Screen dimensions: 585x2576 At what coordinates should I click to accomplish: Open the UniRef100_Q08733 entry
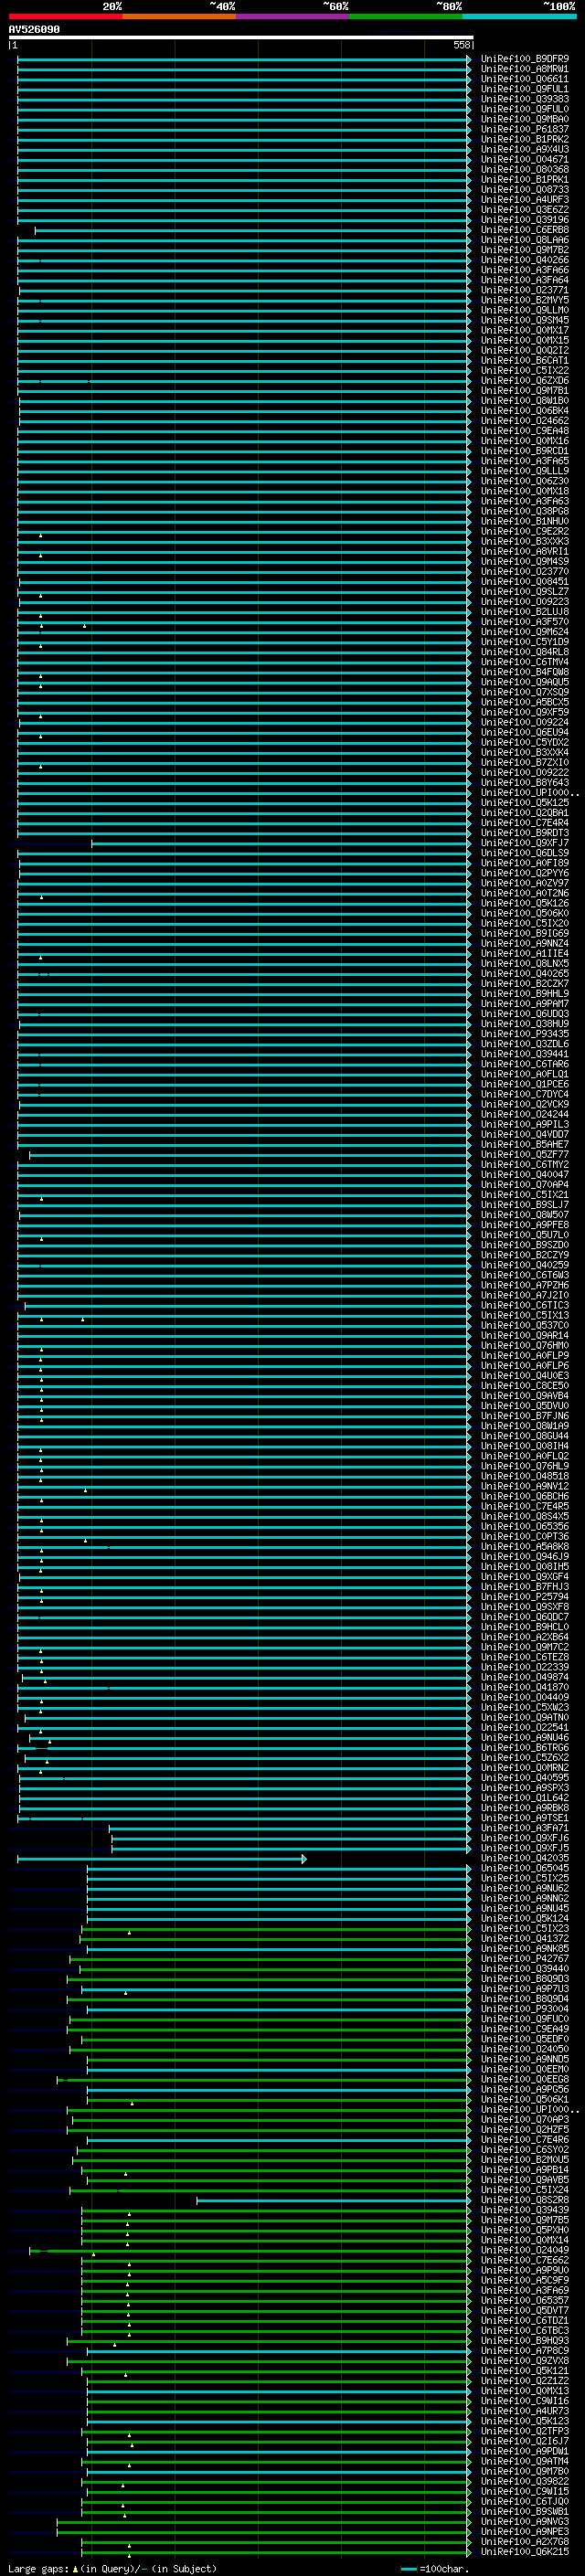pyautogui.click(x=525, y=190)
